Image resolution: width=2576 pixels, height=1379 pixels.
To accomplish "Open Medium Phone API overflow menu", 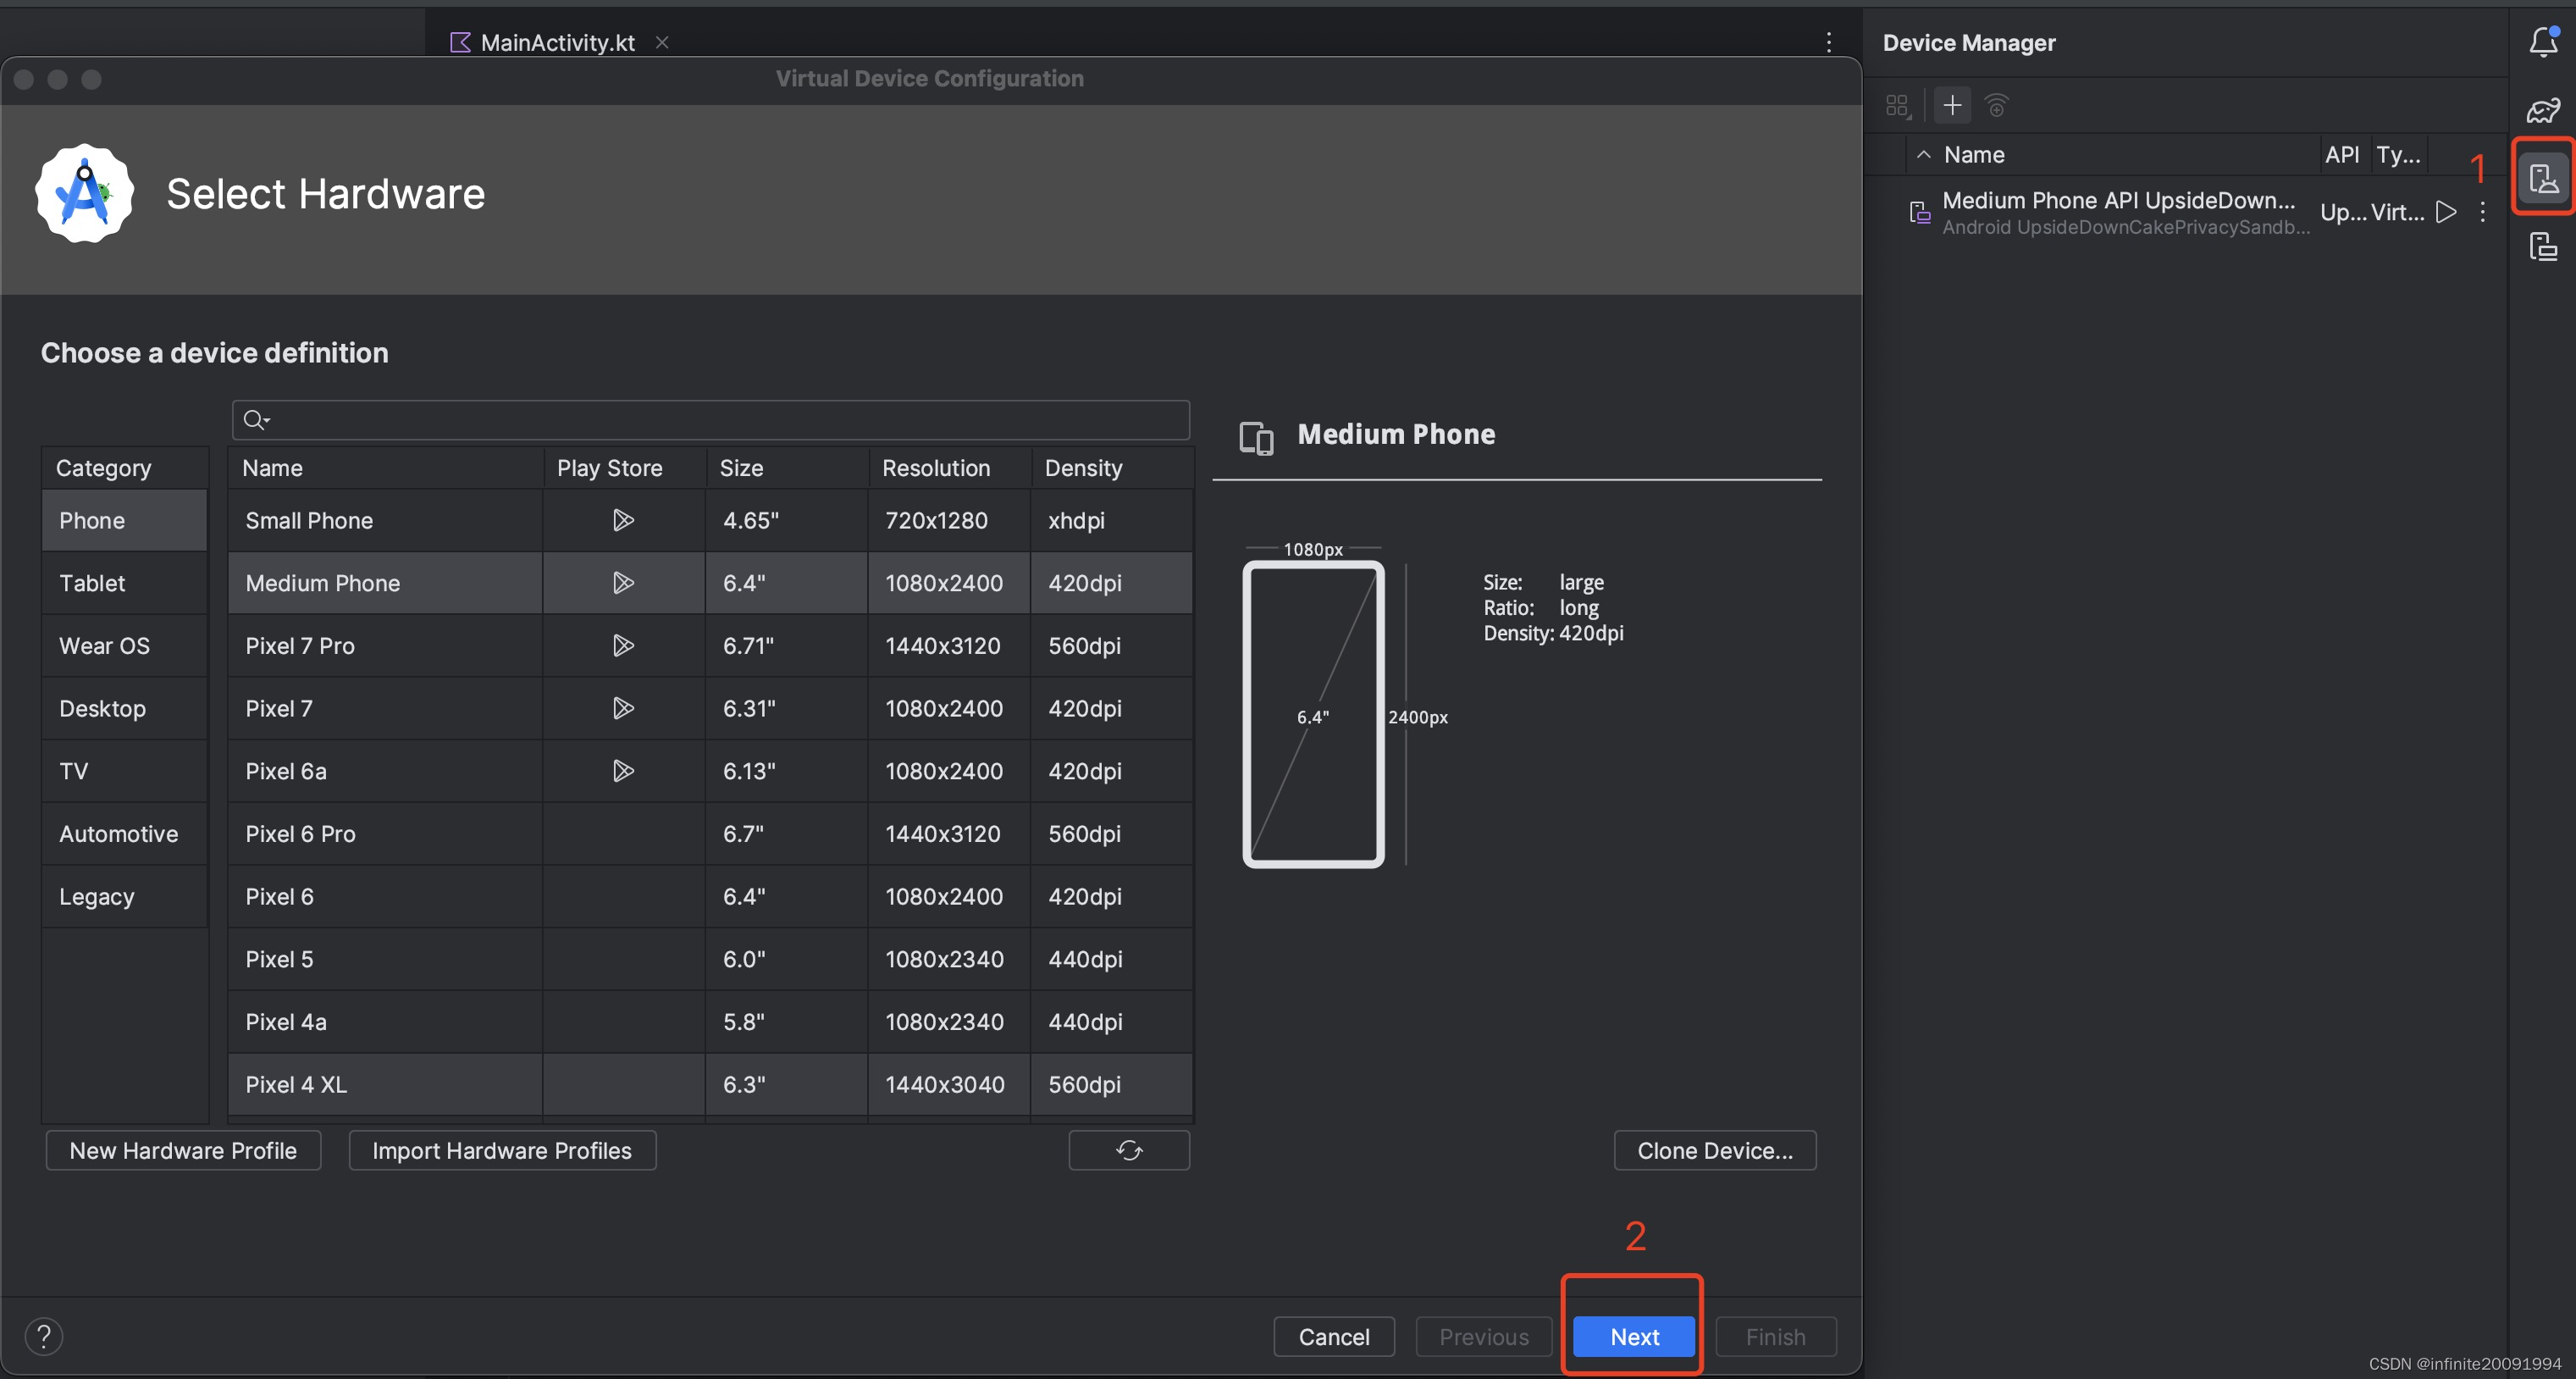I will 2482,212.
